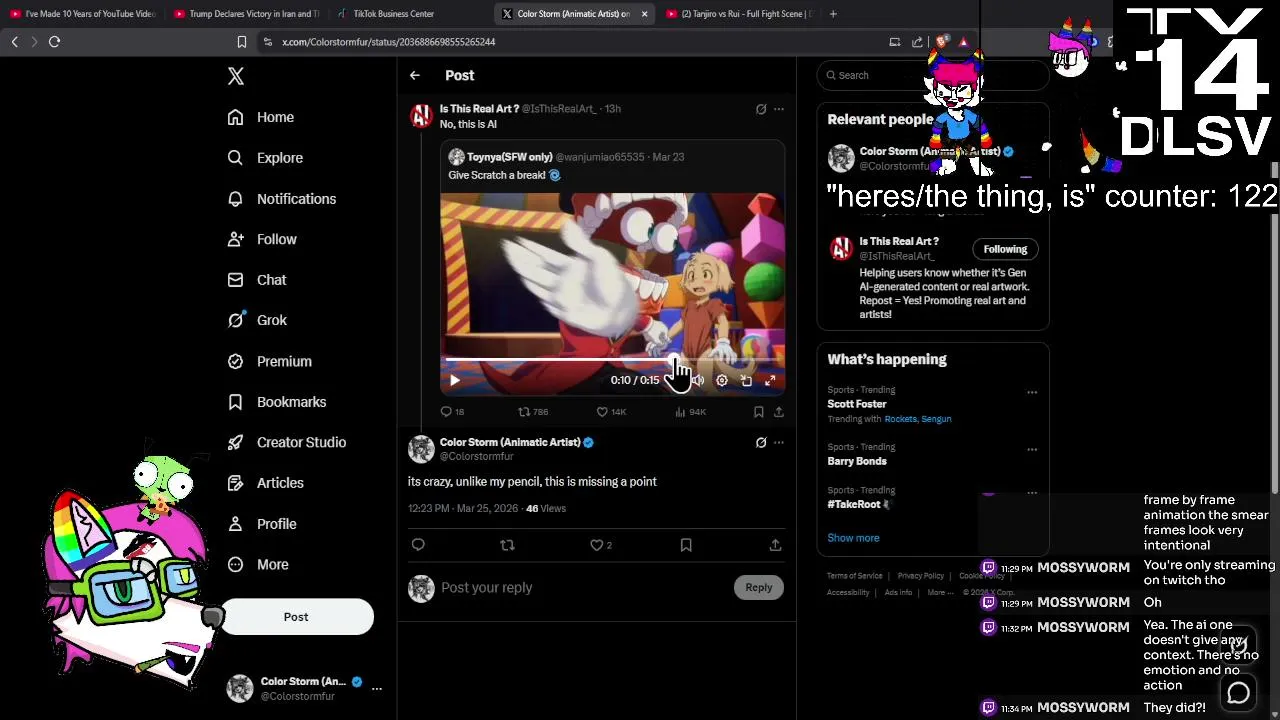
Task: Click the address bar bookmark icon
Action: (x=241, y=42)
